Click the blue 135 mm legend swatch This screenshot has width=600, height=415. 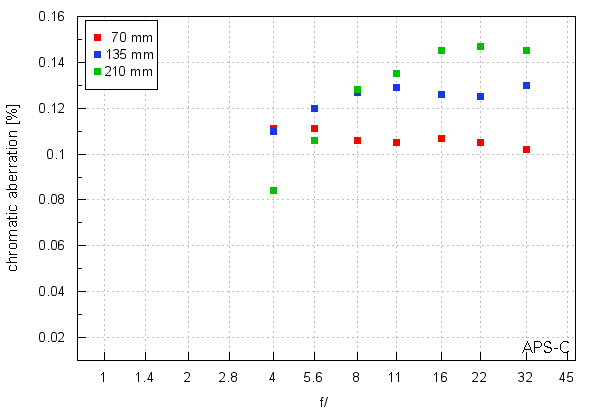click(x=97, y=54)
